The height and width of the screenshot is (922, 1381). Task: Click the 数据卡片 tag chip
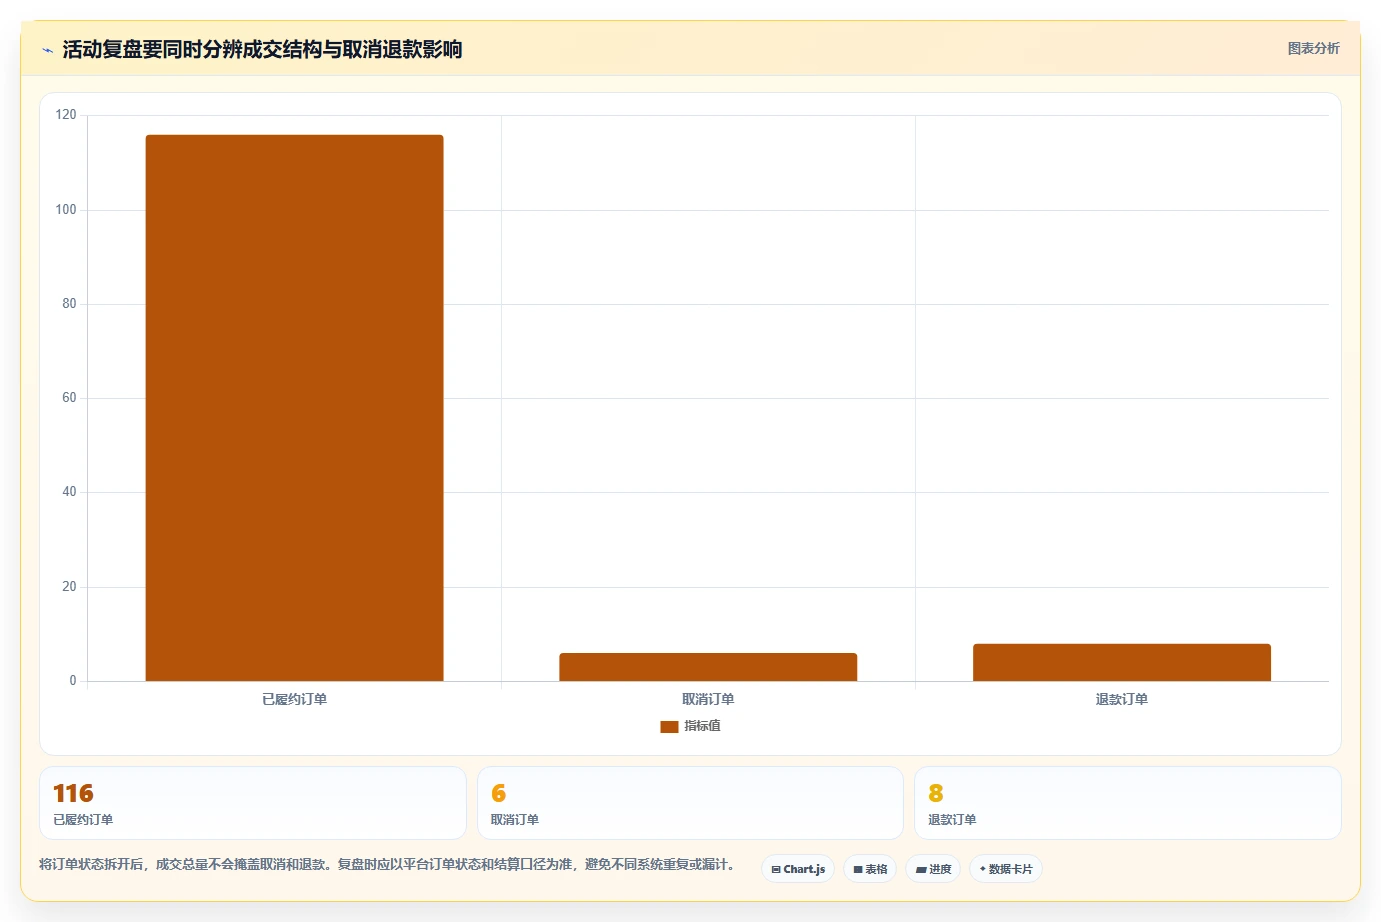pyautogui.click(x=1006, y=869)
